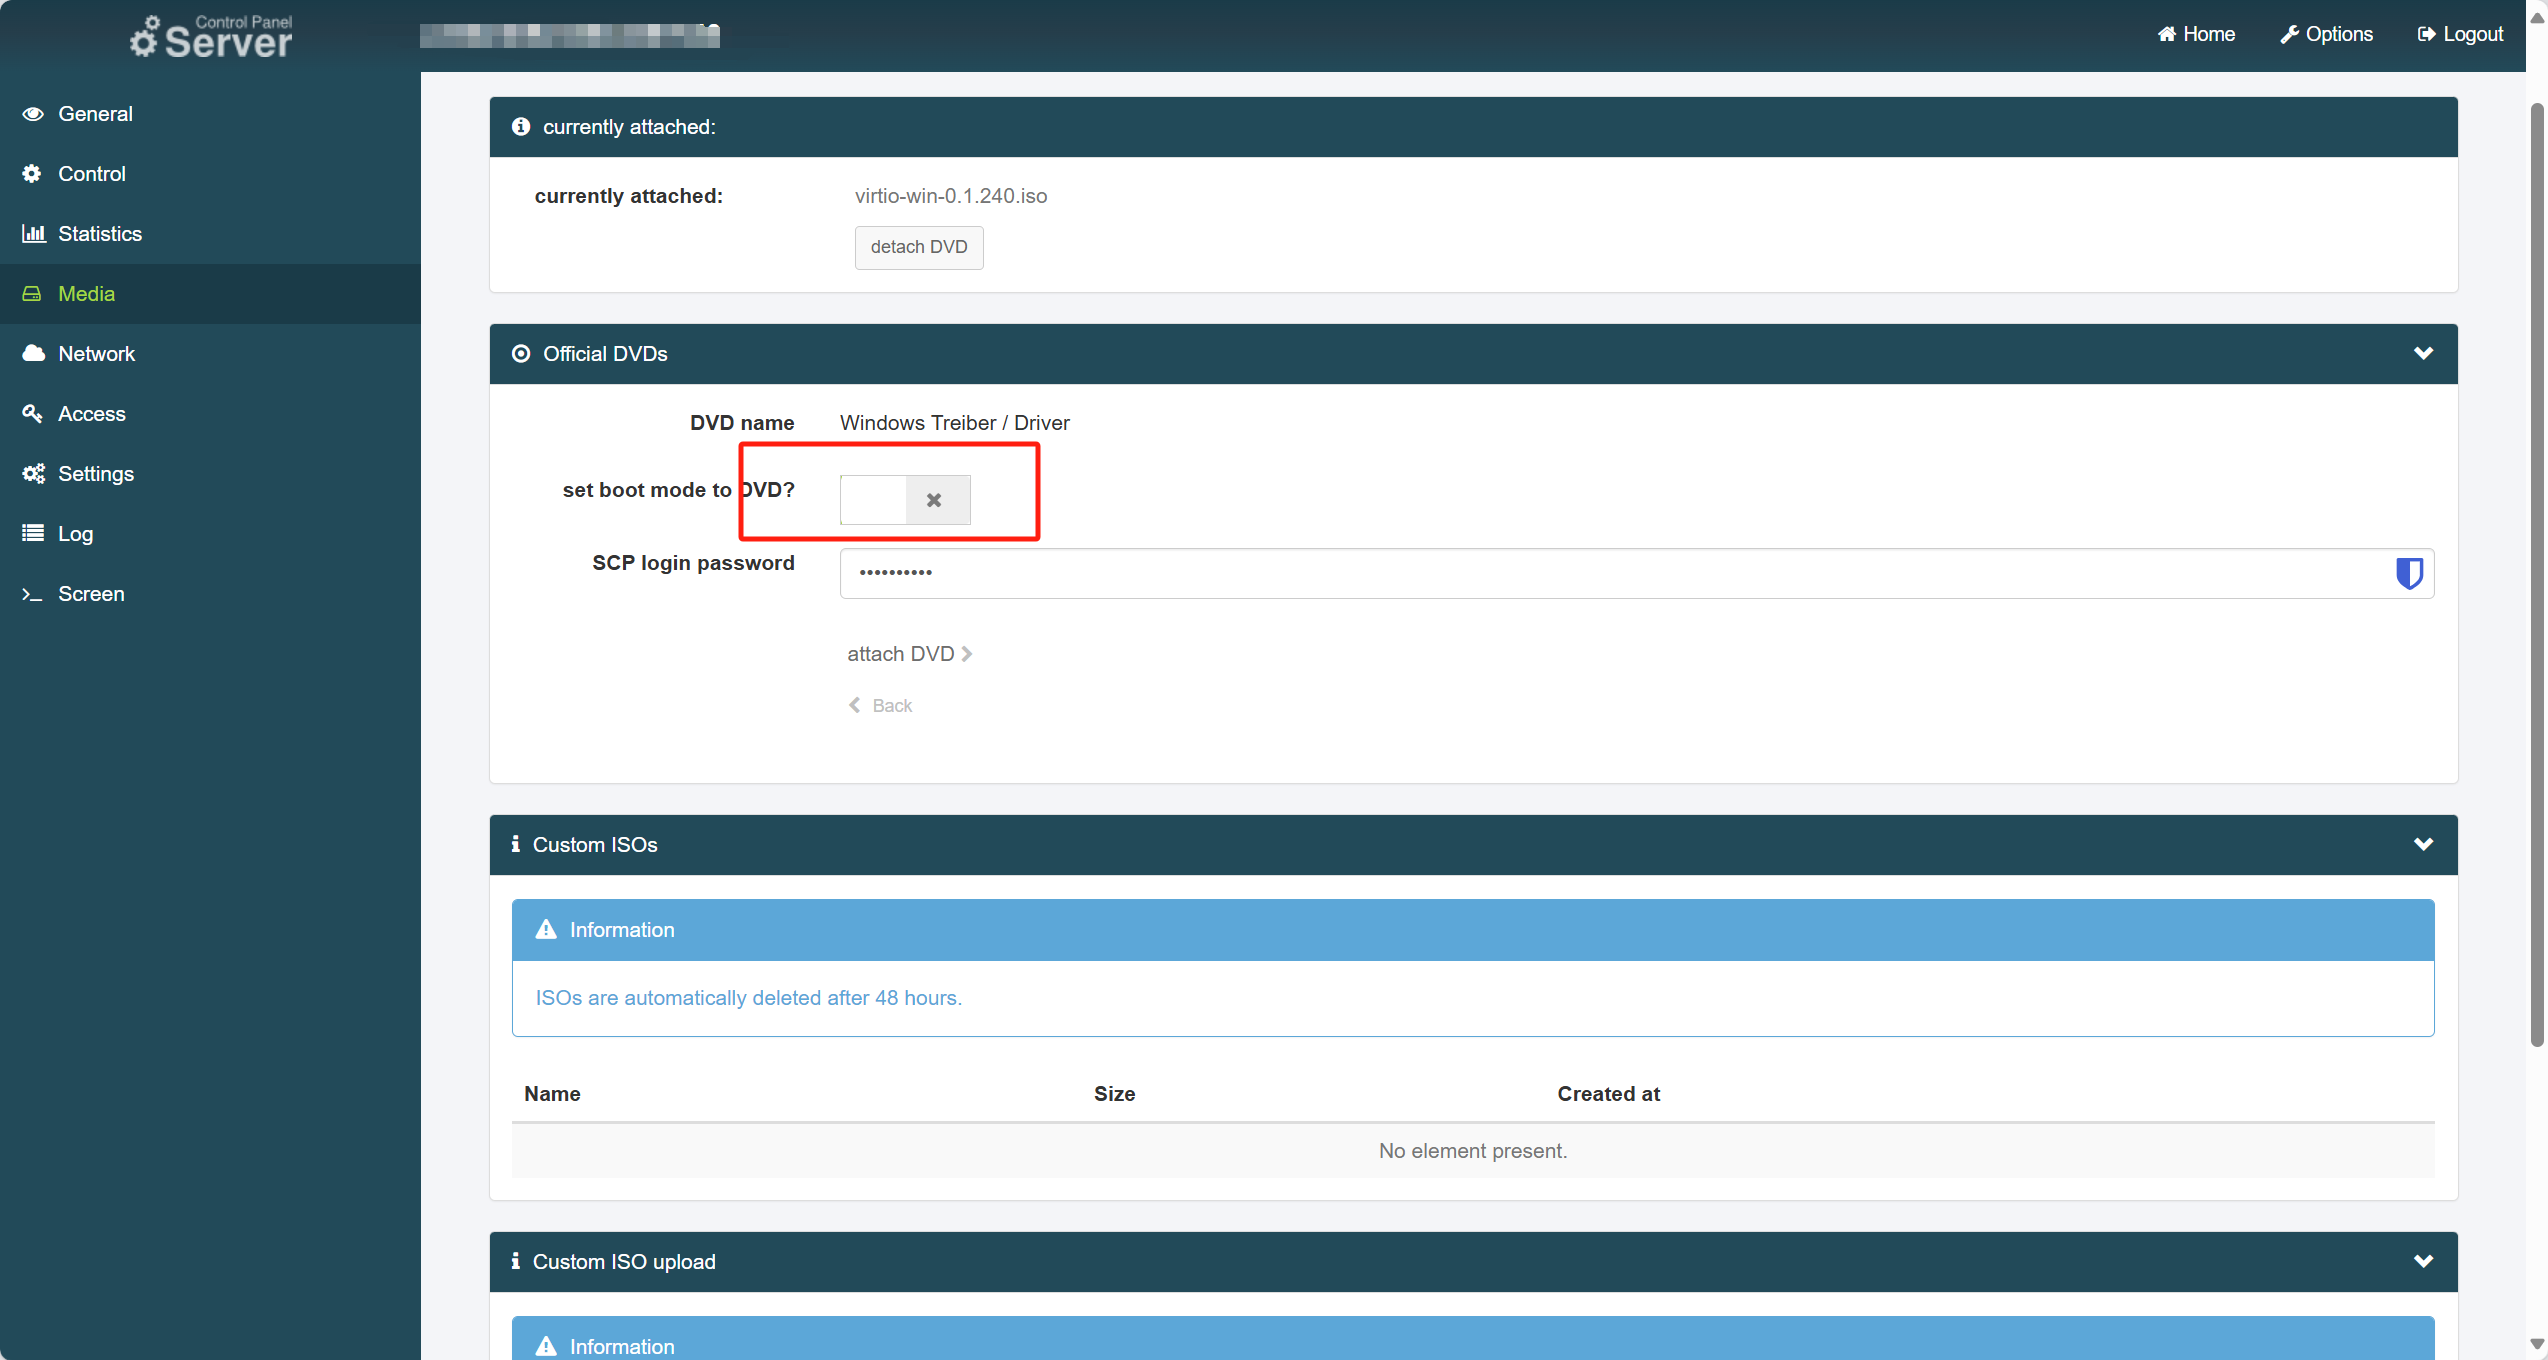Click the Statistics bar chart icon
The width and height of the screenshot is (2548, 1360).
point(33,234)
